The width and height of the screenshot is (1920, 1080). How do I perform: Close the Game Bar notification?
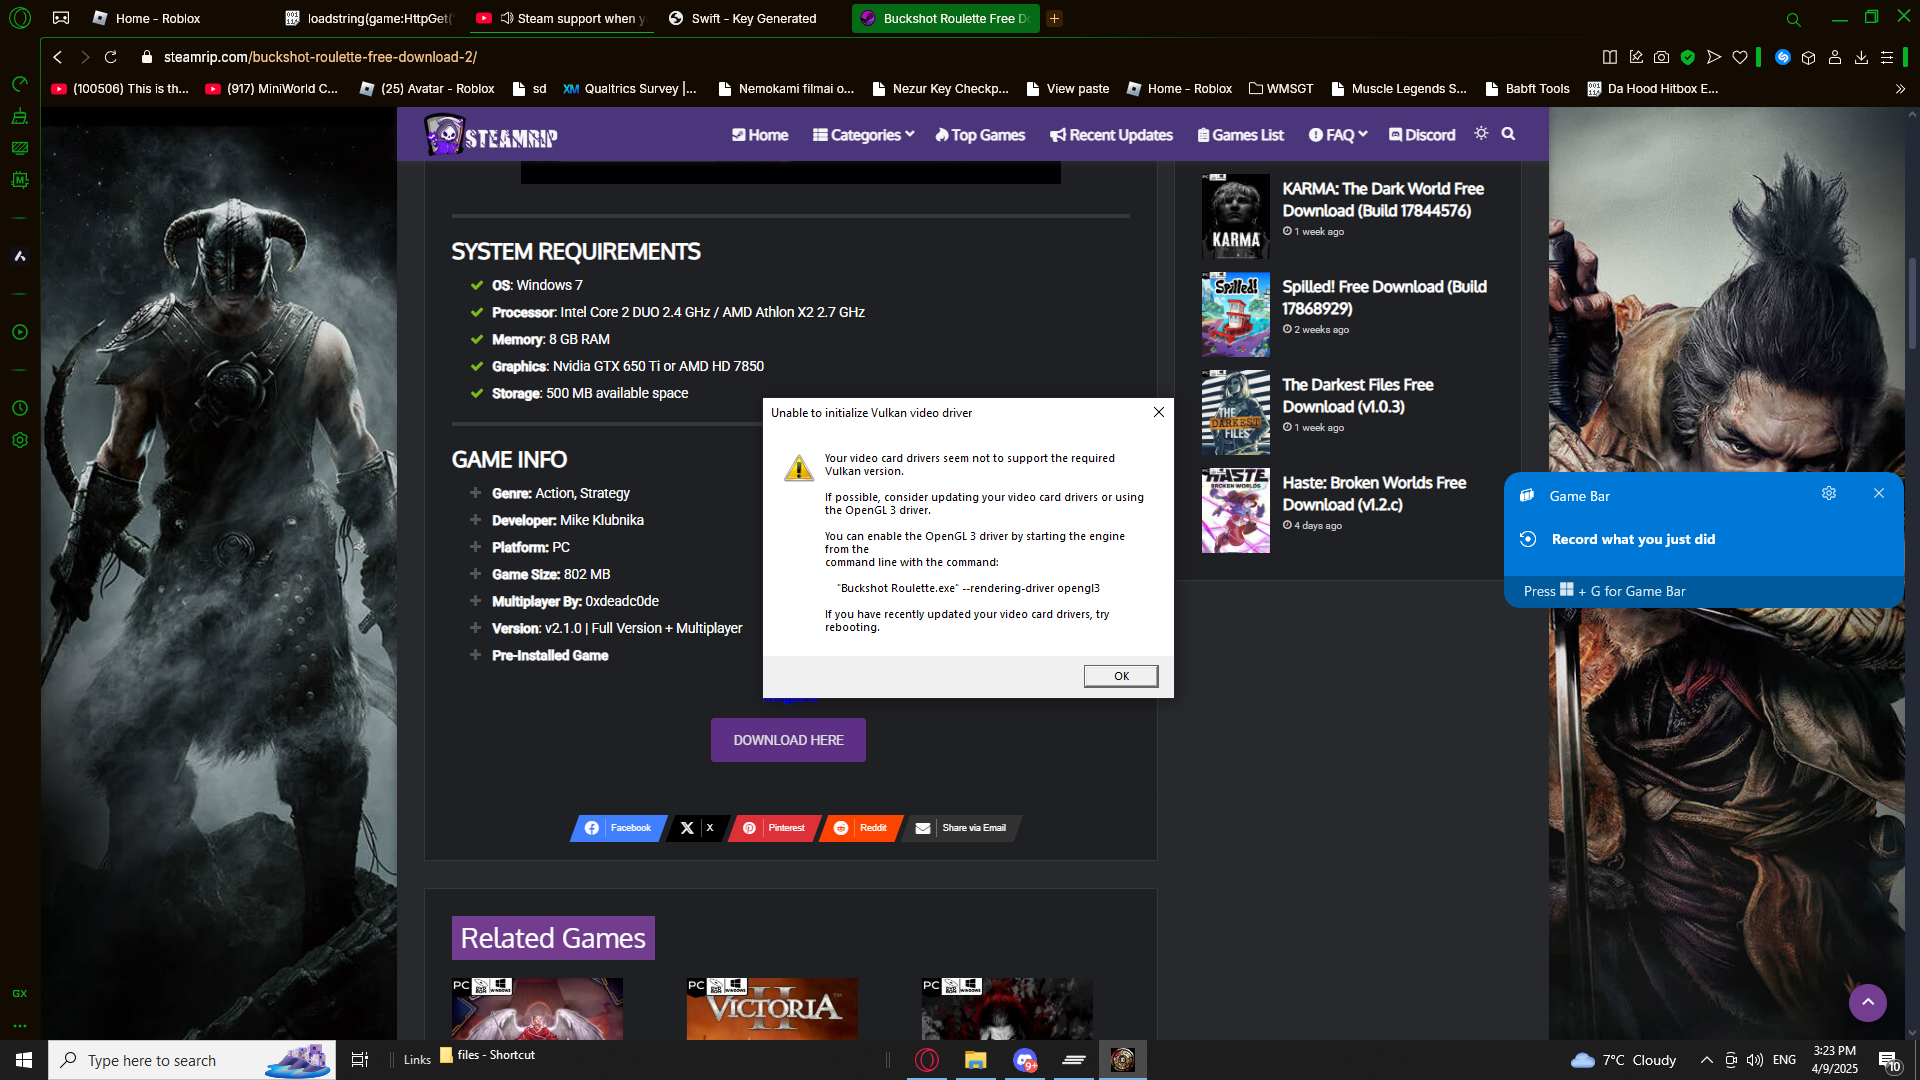[1879, 493]
